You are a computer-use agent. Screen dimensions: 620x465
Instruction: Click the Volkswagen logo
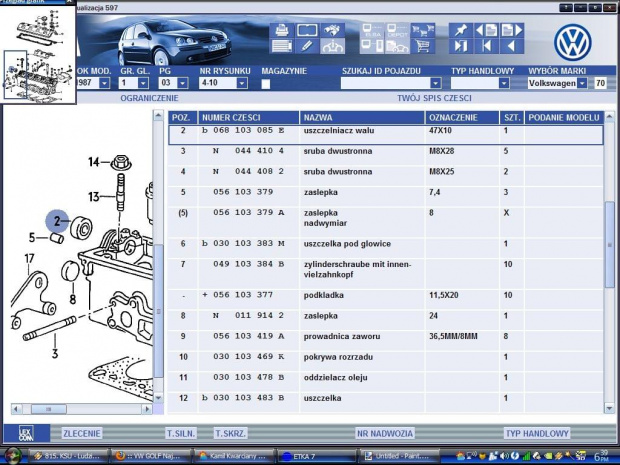pos(573,42)
